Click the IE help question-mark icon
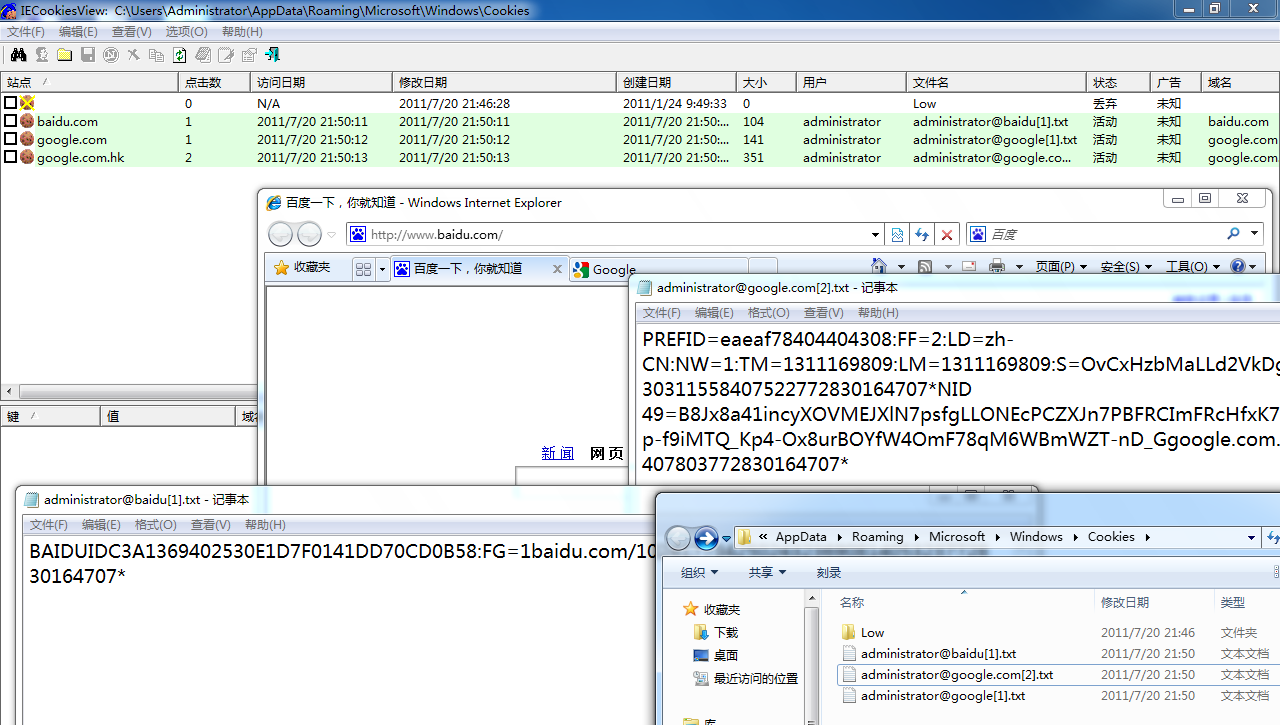This screenshot has width=1280, height=725. [1239, 266]
